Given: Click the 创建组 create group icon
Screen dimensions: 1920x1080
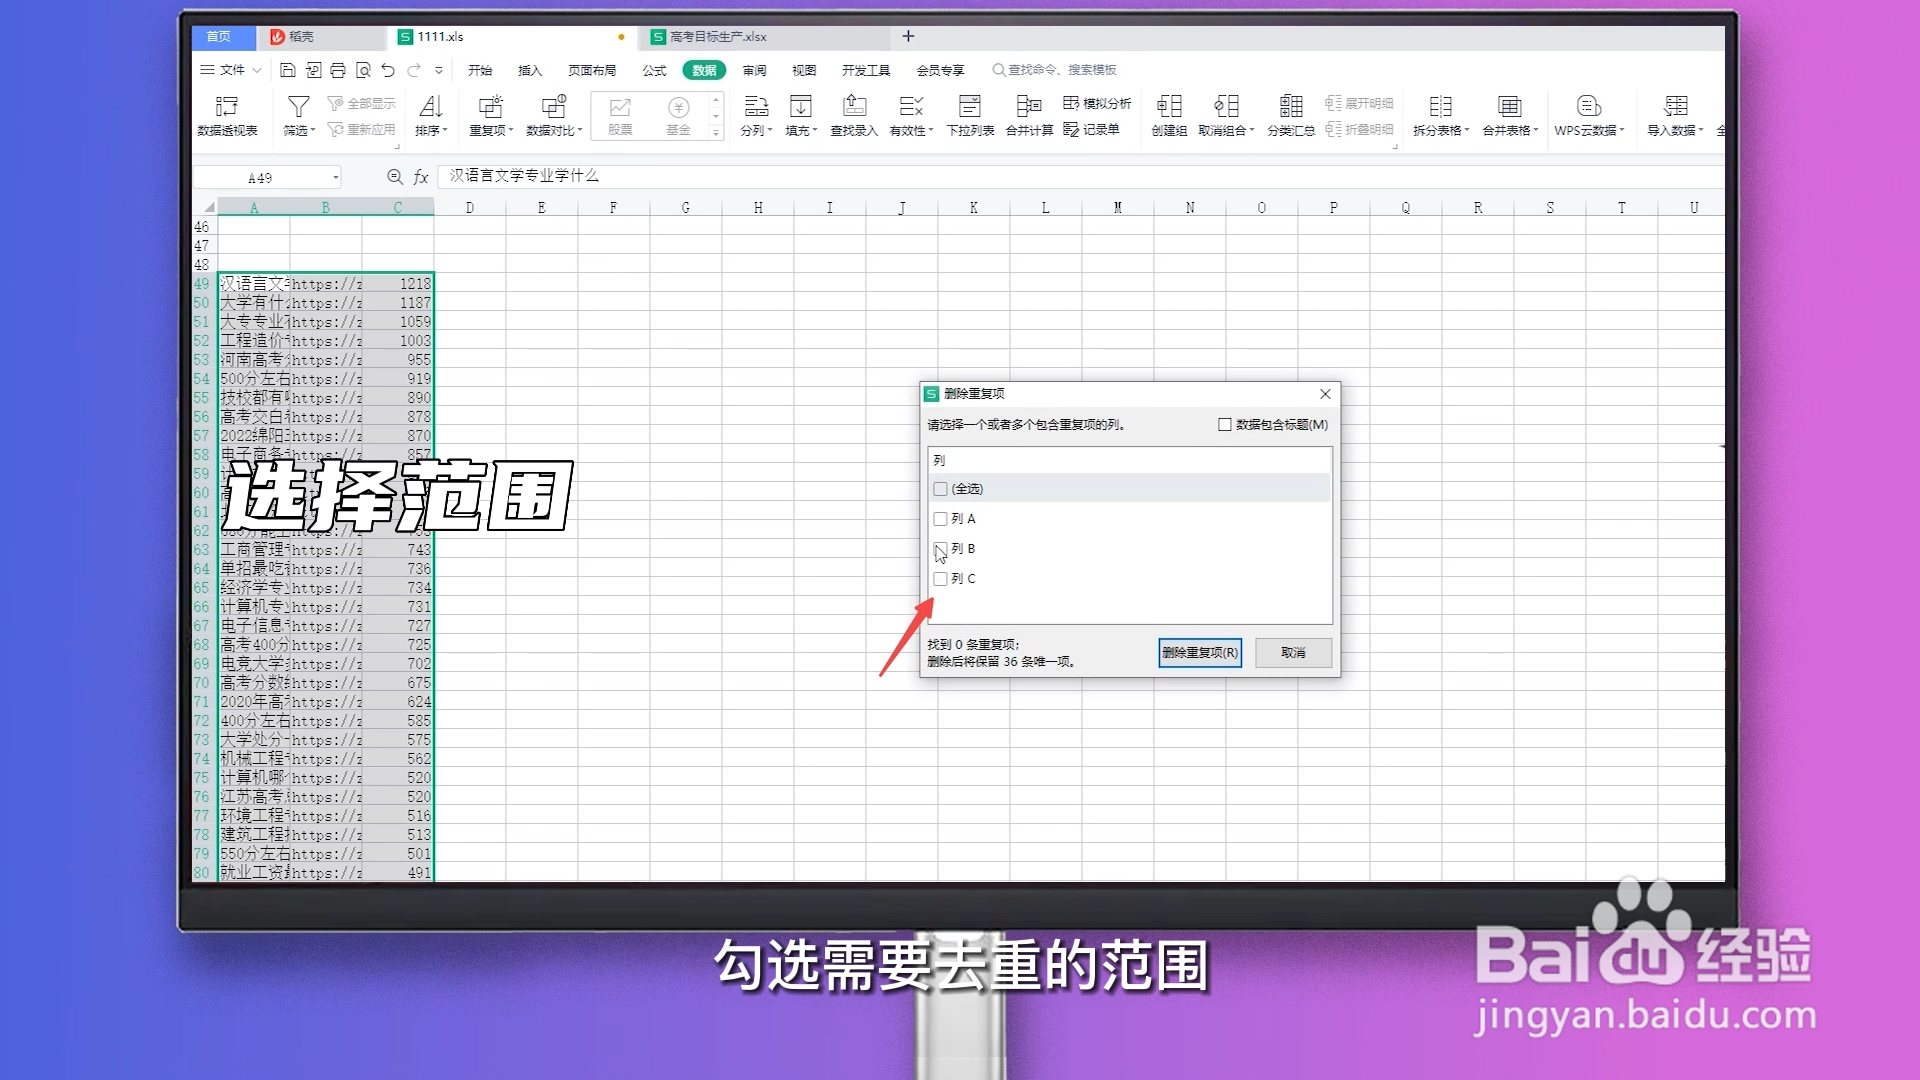Looking at the screenshot, I should [x=1168, y=113].
